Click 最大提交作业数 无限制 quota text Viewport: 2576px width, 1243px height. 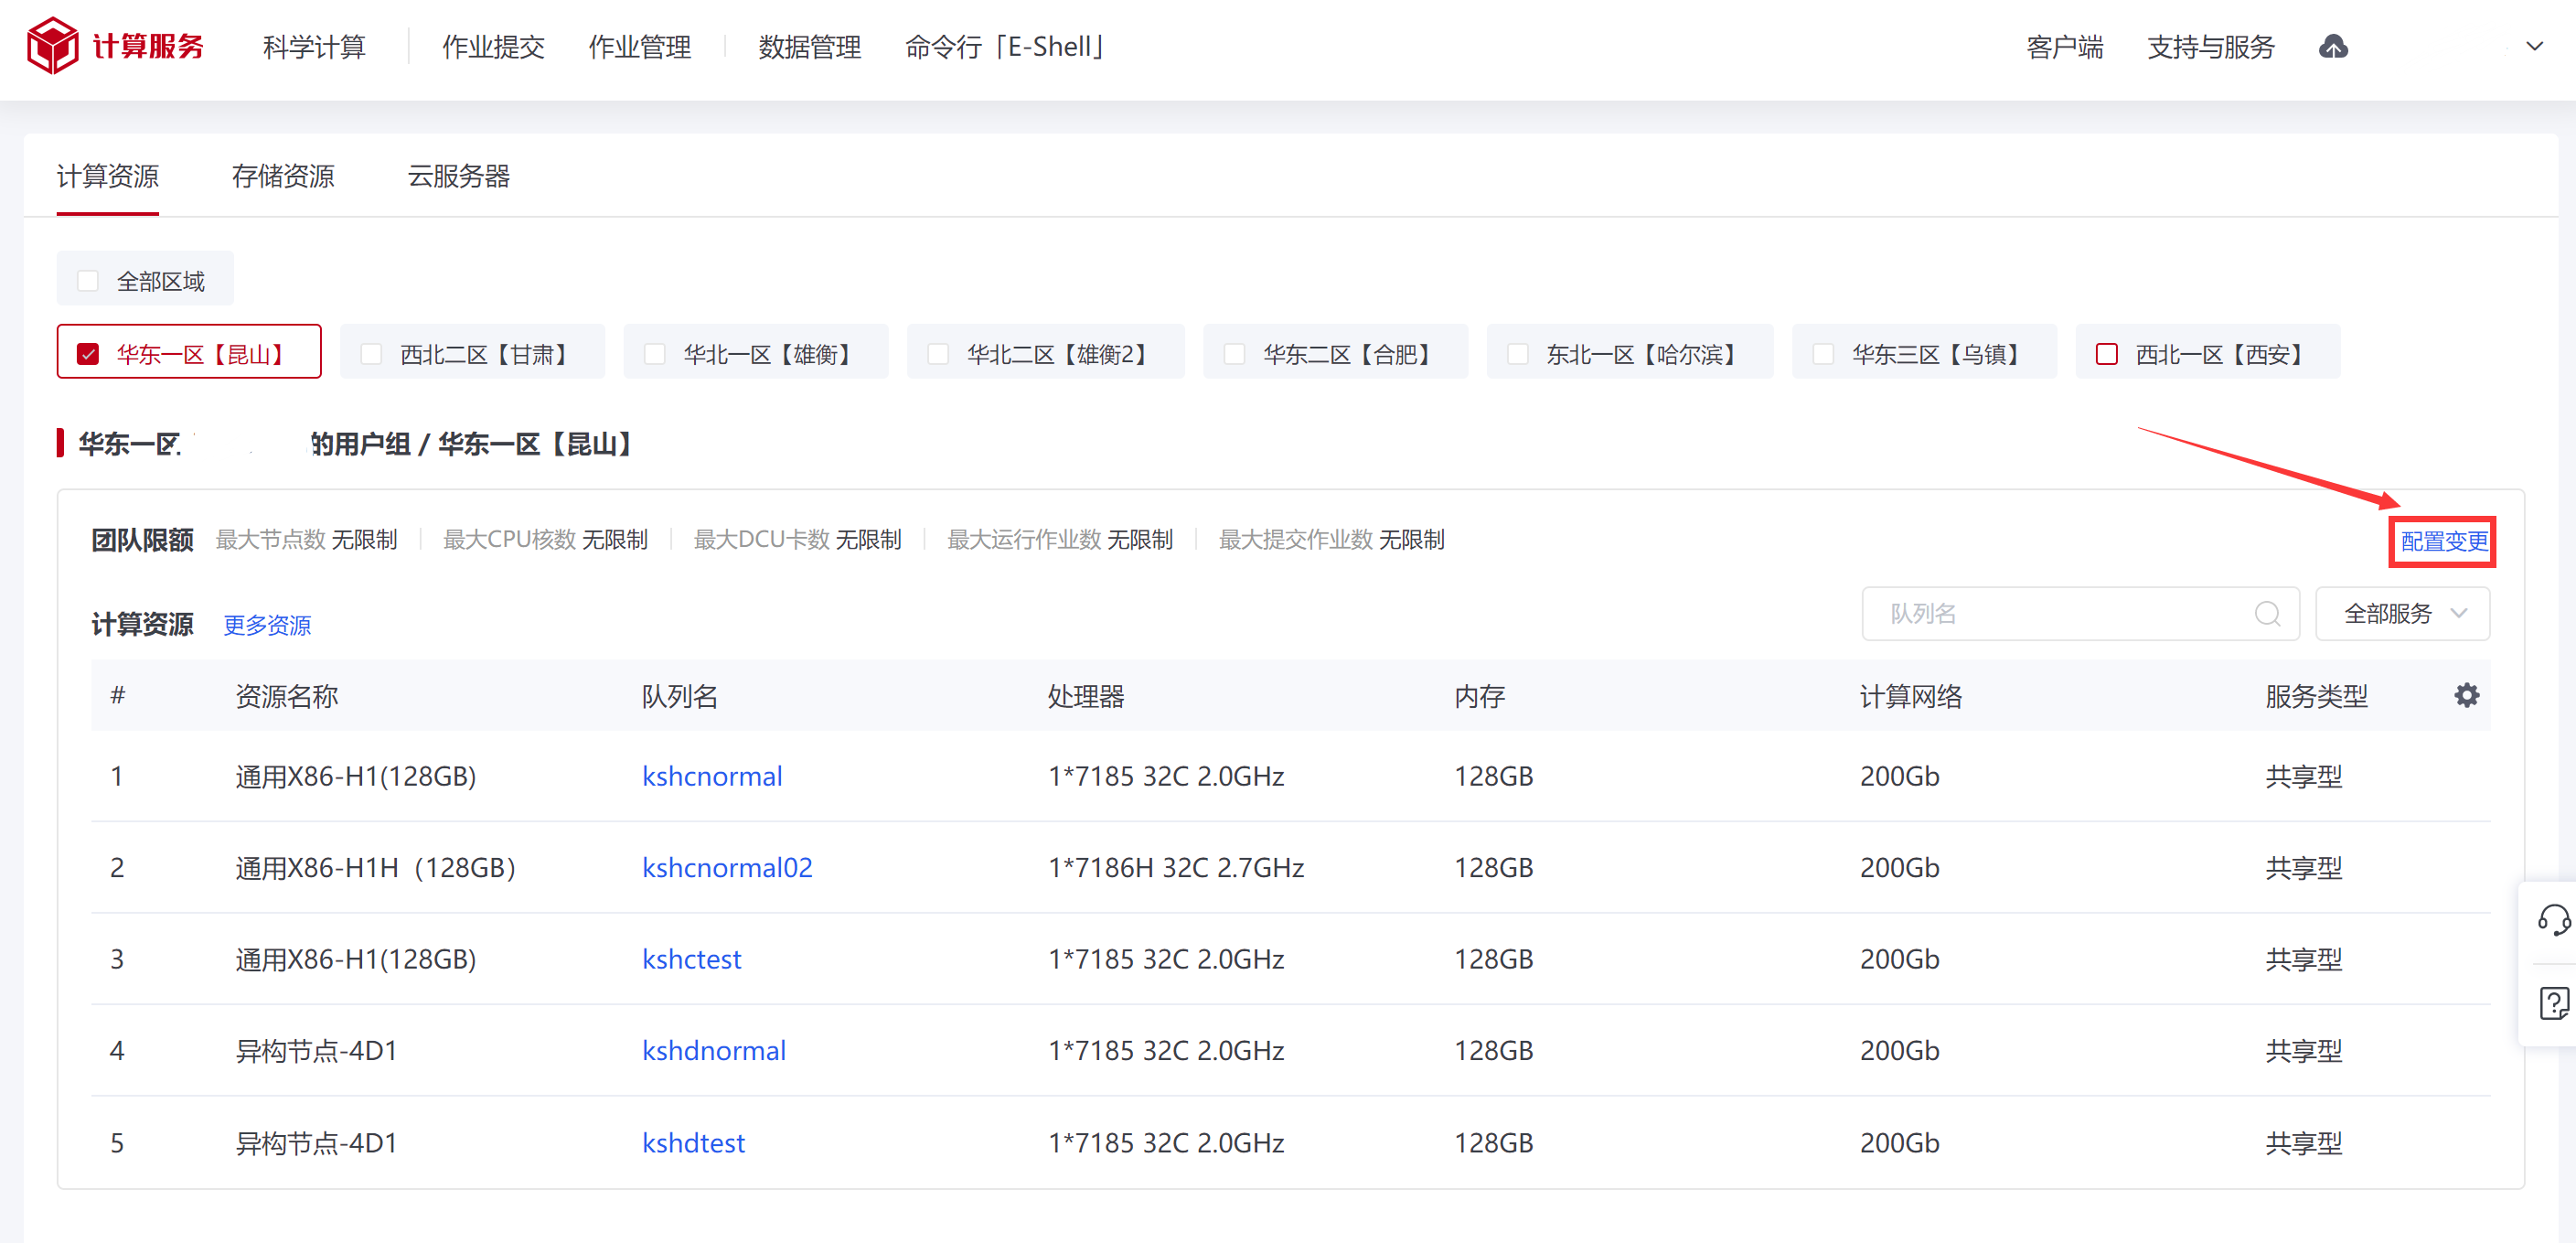1331,540
